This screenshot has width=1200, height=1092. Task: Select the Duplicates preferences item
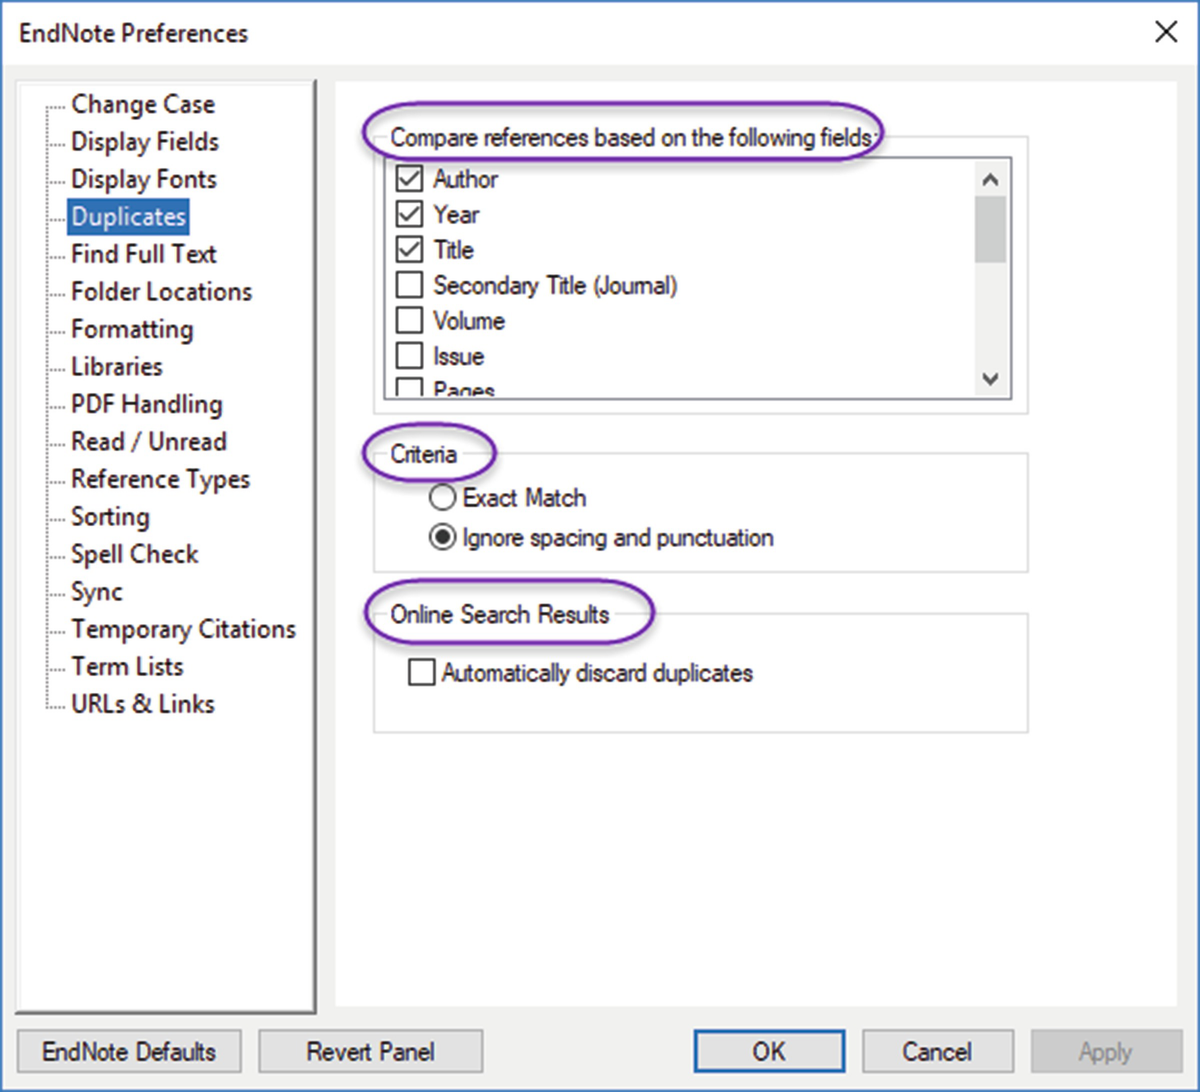click(x=128, y=217)
